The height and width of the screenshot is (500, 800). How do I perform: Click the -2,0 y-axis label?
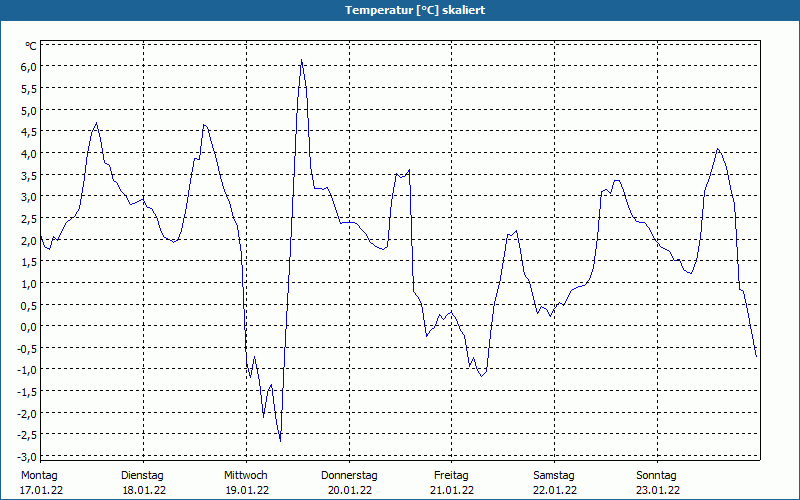[27, 414]
